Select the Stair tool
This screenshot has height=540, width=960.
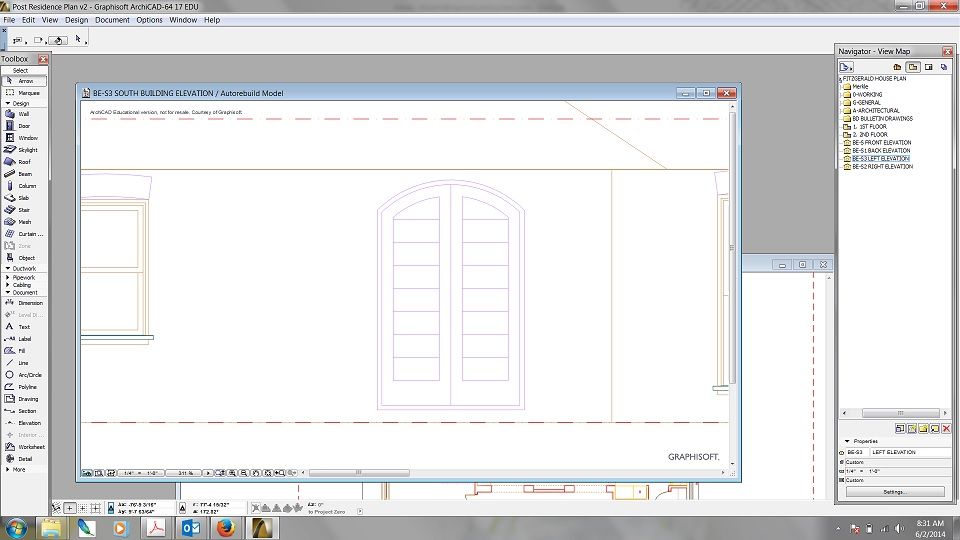tap(24, 210)
